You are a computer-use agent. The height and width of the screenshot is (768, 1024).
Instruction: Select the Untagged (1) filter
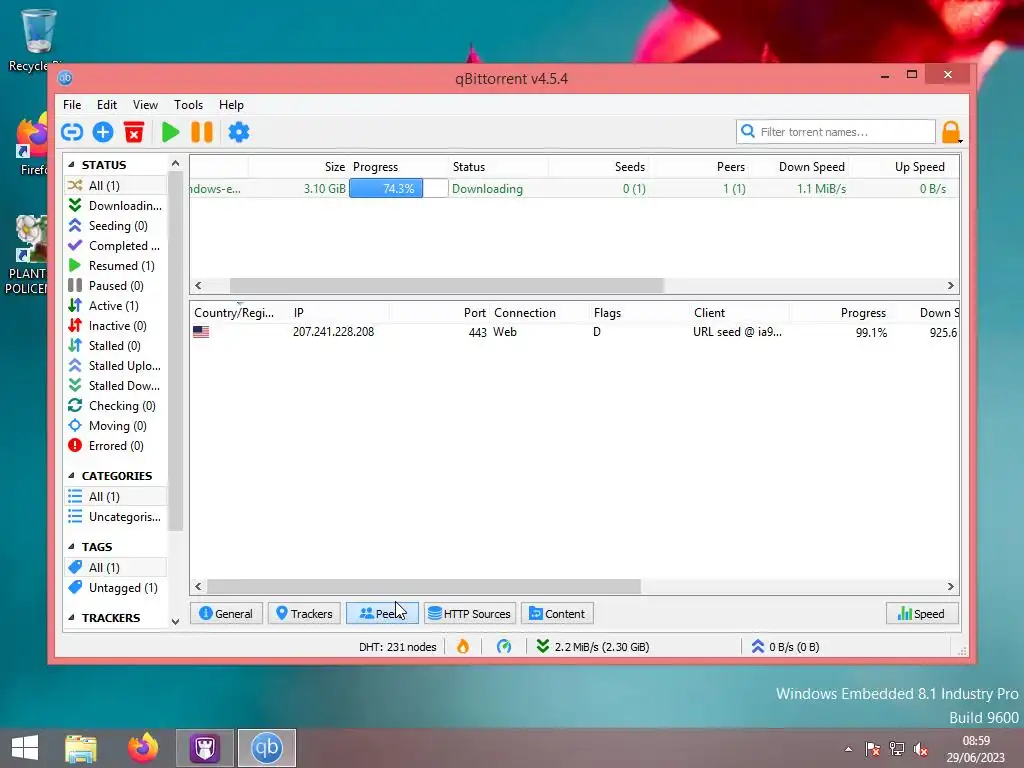point(116,588)
